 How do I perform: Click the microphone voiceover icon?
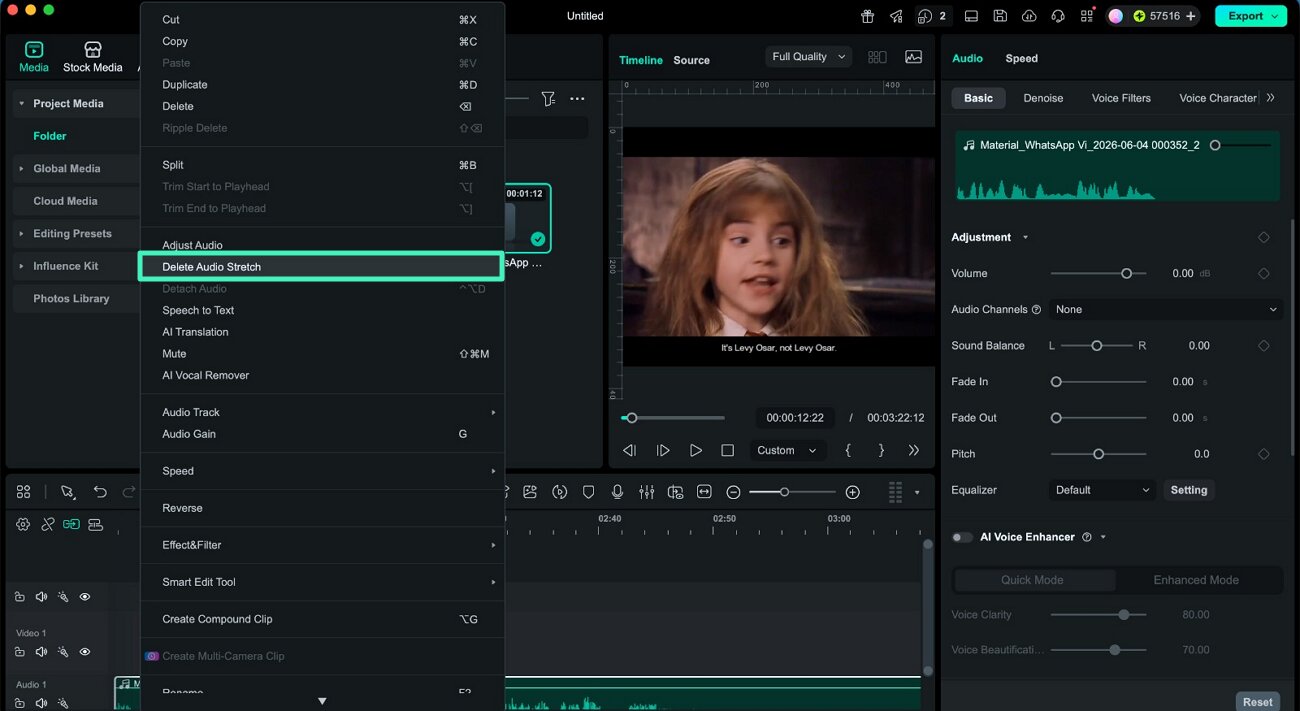618,492
